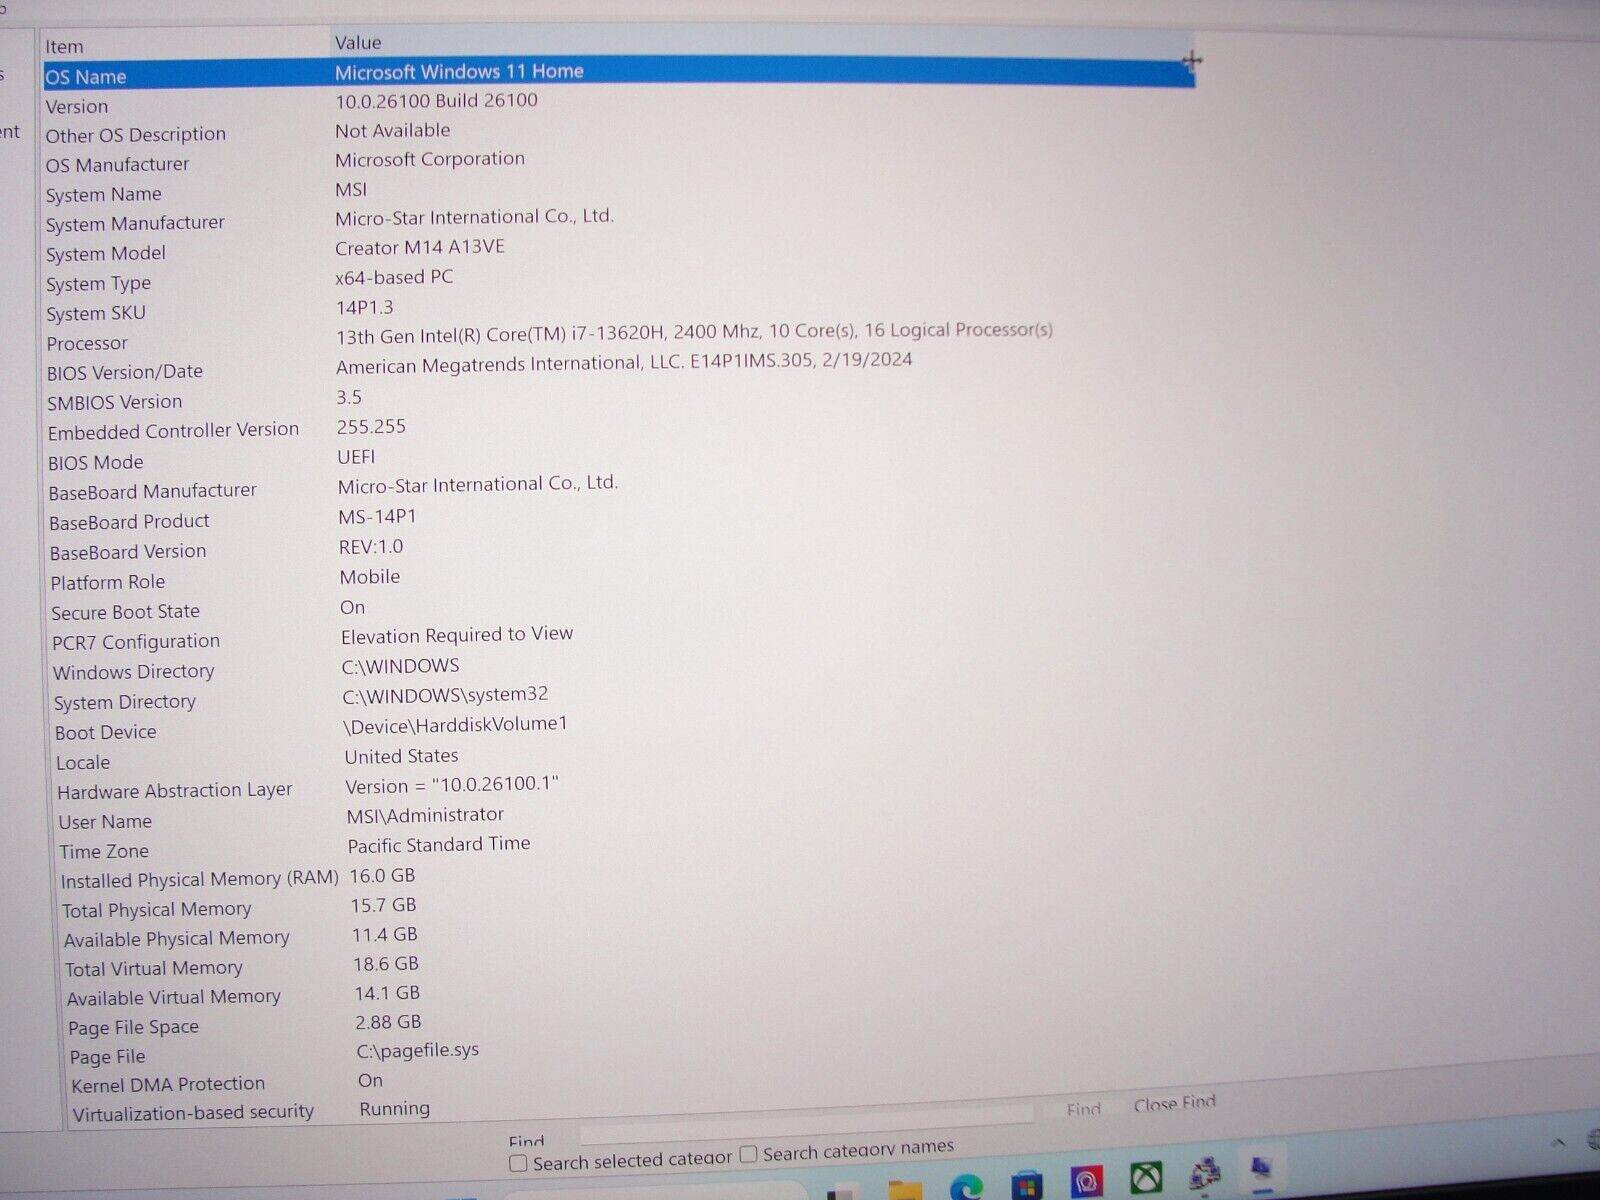Select the Secure Boot State row
This screenshot has height=1200, width=1600.
[126, 612]
